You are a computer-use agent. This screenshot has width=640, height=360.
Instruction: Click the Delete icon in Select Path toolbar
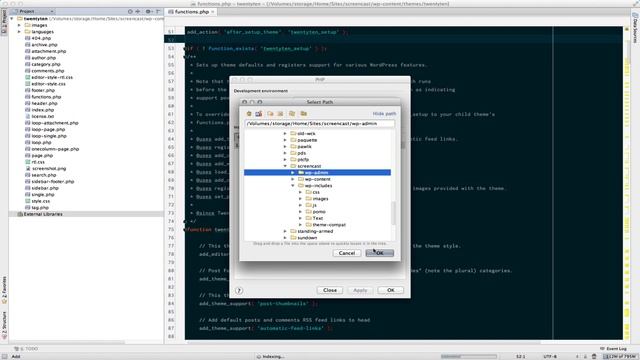coord(280,113)
